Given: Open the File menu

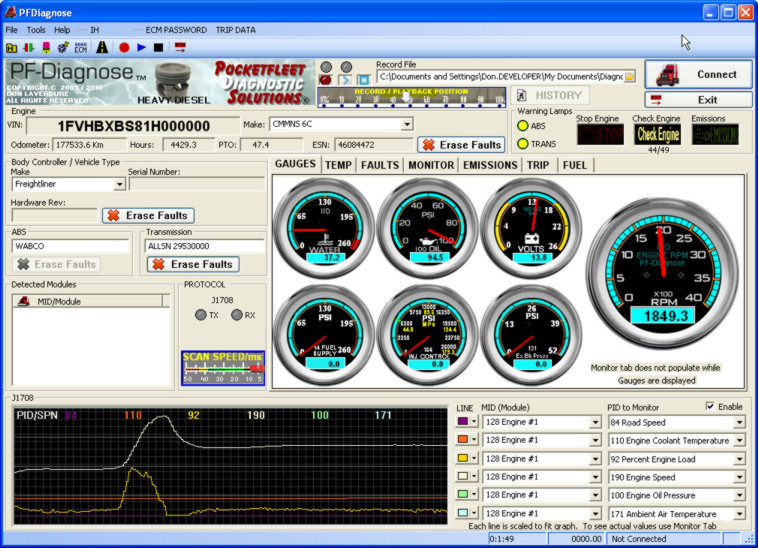Looking at the screenshot, I should pos(12,30).
